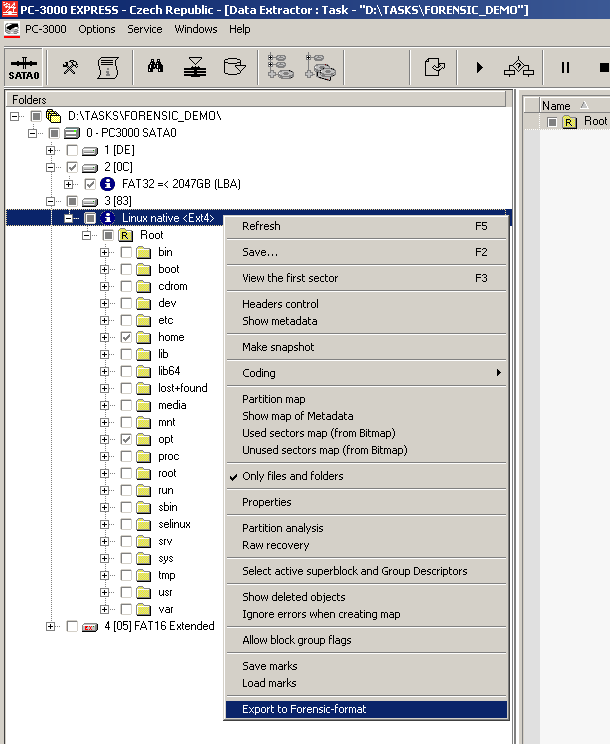Choose Export to Forensic-format from context menu

coord(304,709)
